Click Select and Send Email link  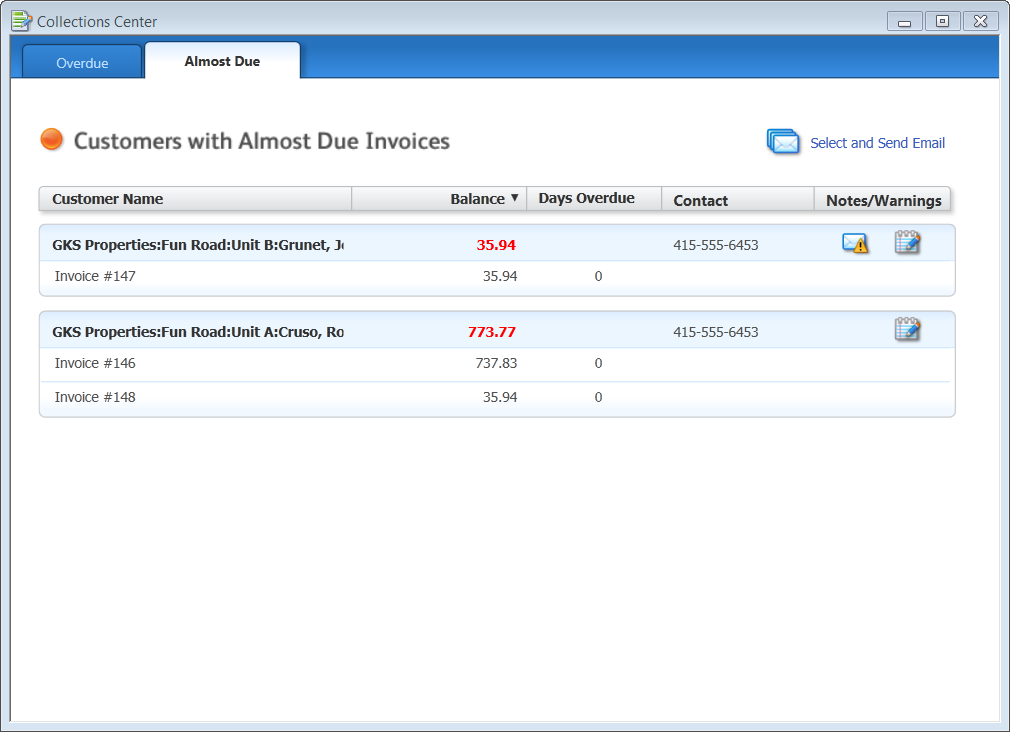tap(877, 143)
